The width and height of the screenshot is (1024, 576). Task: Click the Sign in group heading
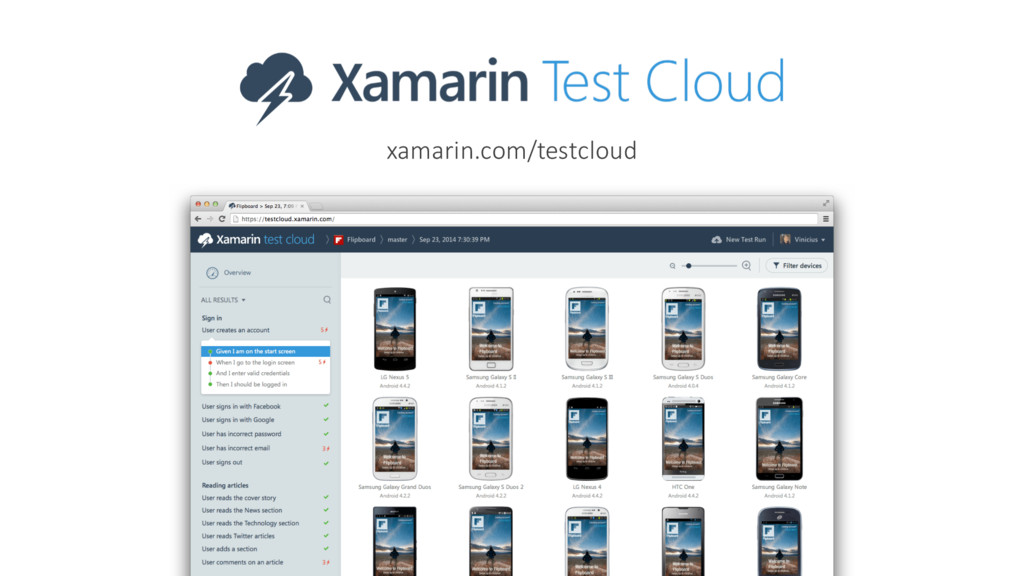[x=212, y=318]
